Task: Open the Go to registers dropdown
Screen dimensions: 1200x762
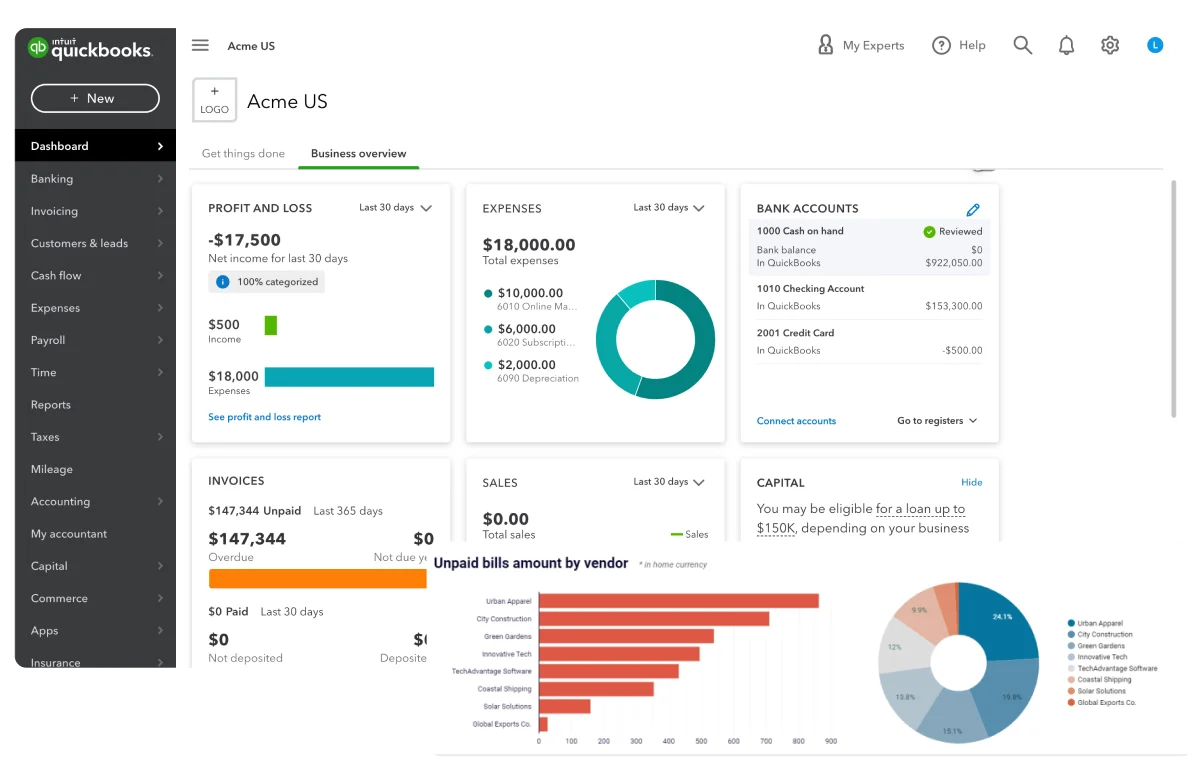Action: (937, 421)
